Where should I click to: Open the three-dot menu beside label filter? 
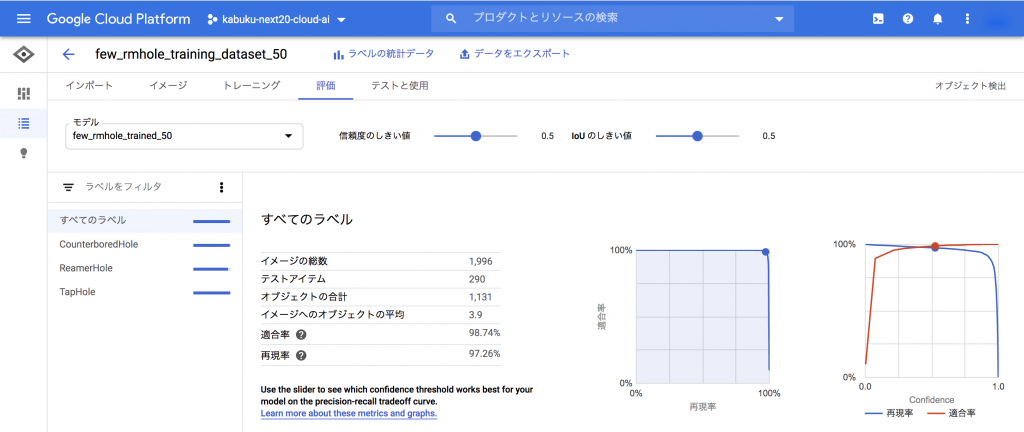coord(221,187)
